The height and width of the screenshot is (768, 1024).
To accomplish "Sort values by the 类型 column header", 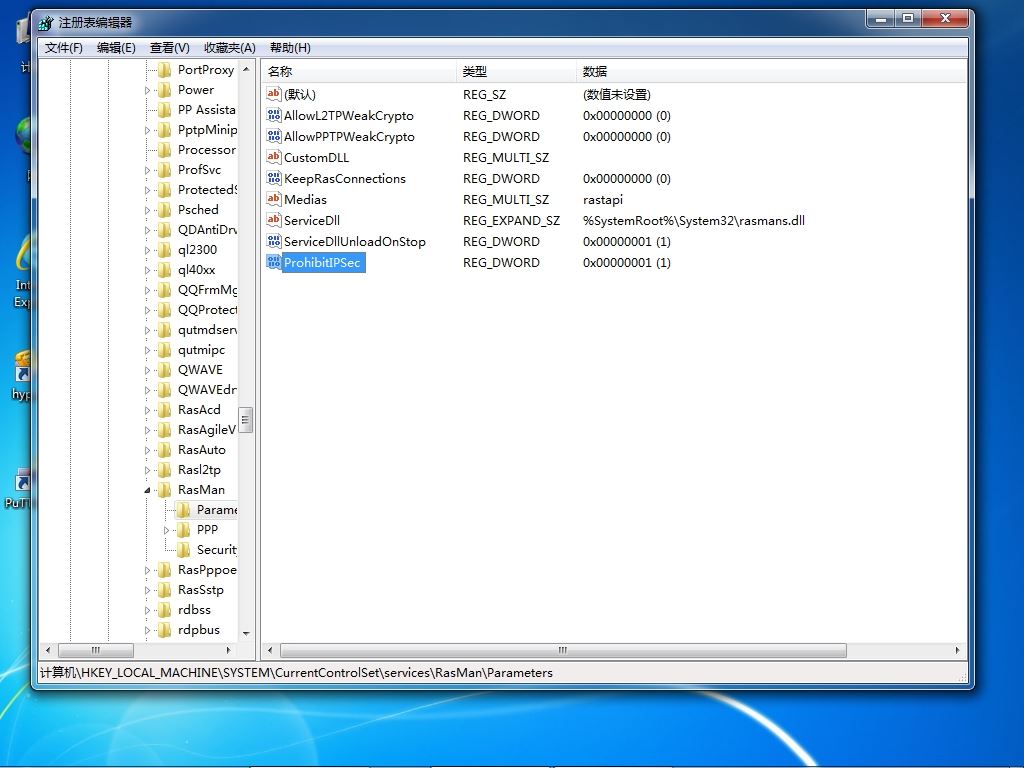I will (x=516, y=71).
